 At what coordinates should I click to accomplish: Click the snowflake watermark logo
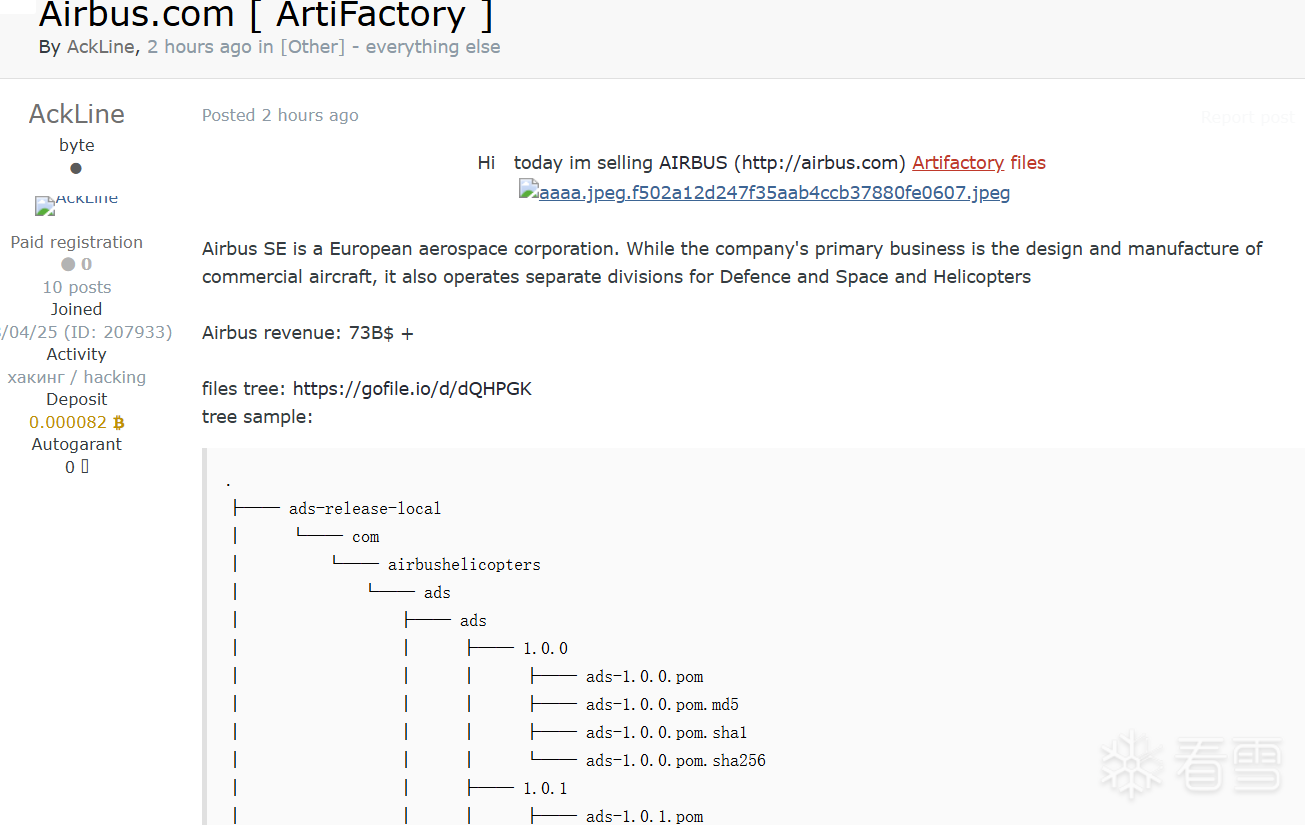point(1133,765)
